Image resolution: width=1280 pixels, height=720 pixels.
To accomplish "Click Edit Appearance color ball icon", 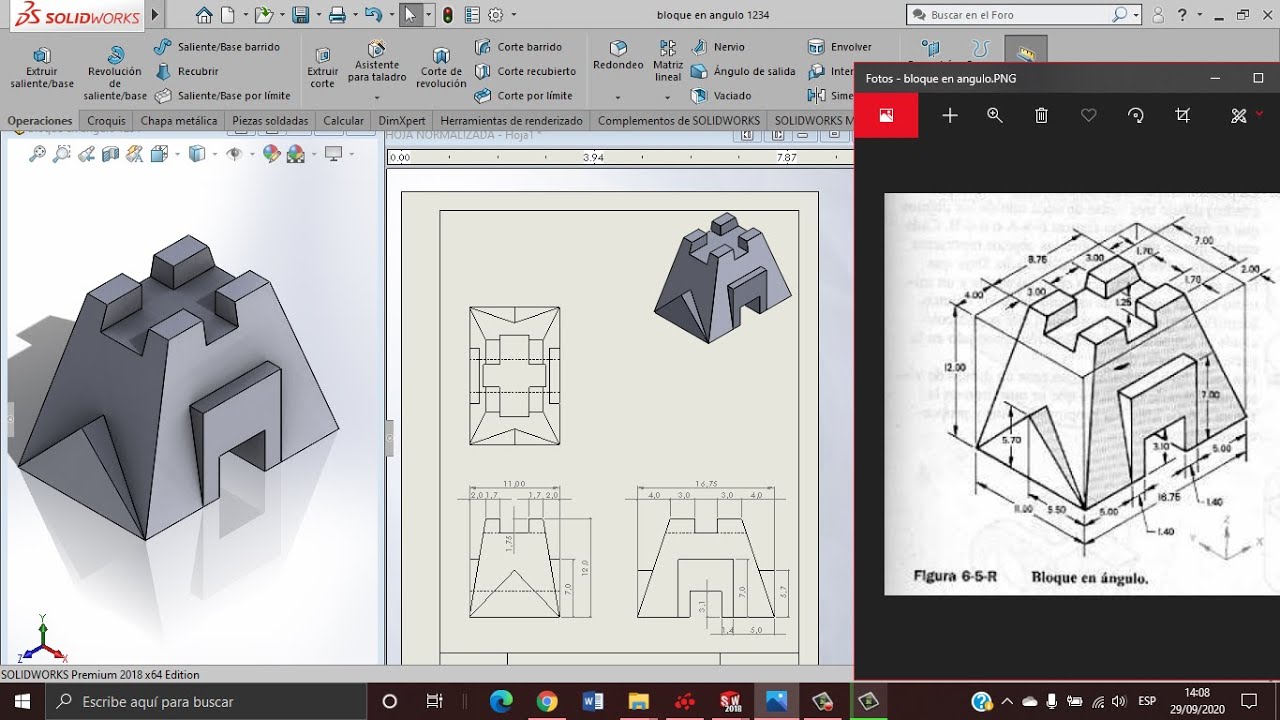I will tap(271, 154).
